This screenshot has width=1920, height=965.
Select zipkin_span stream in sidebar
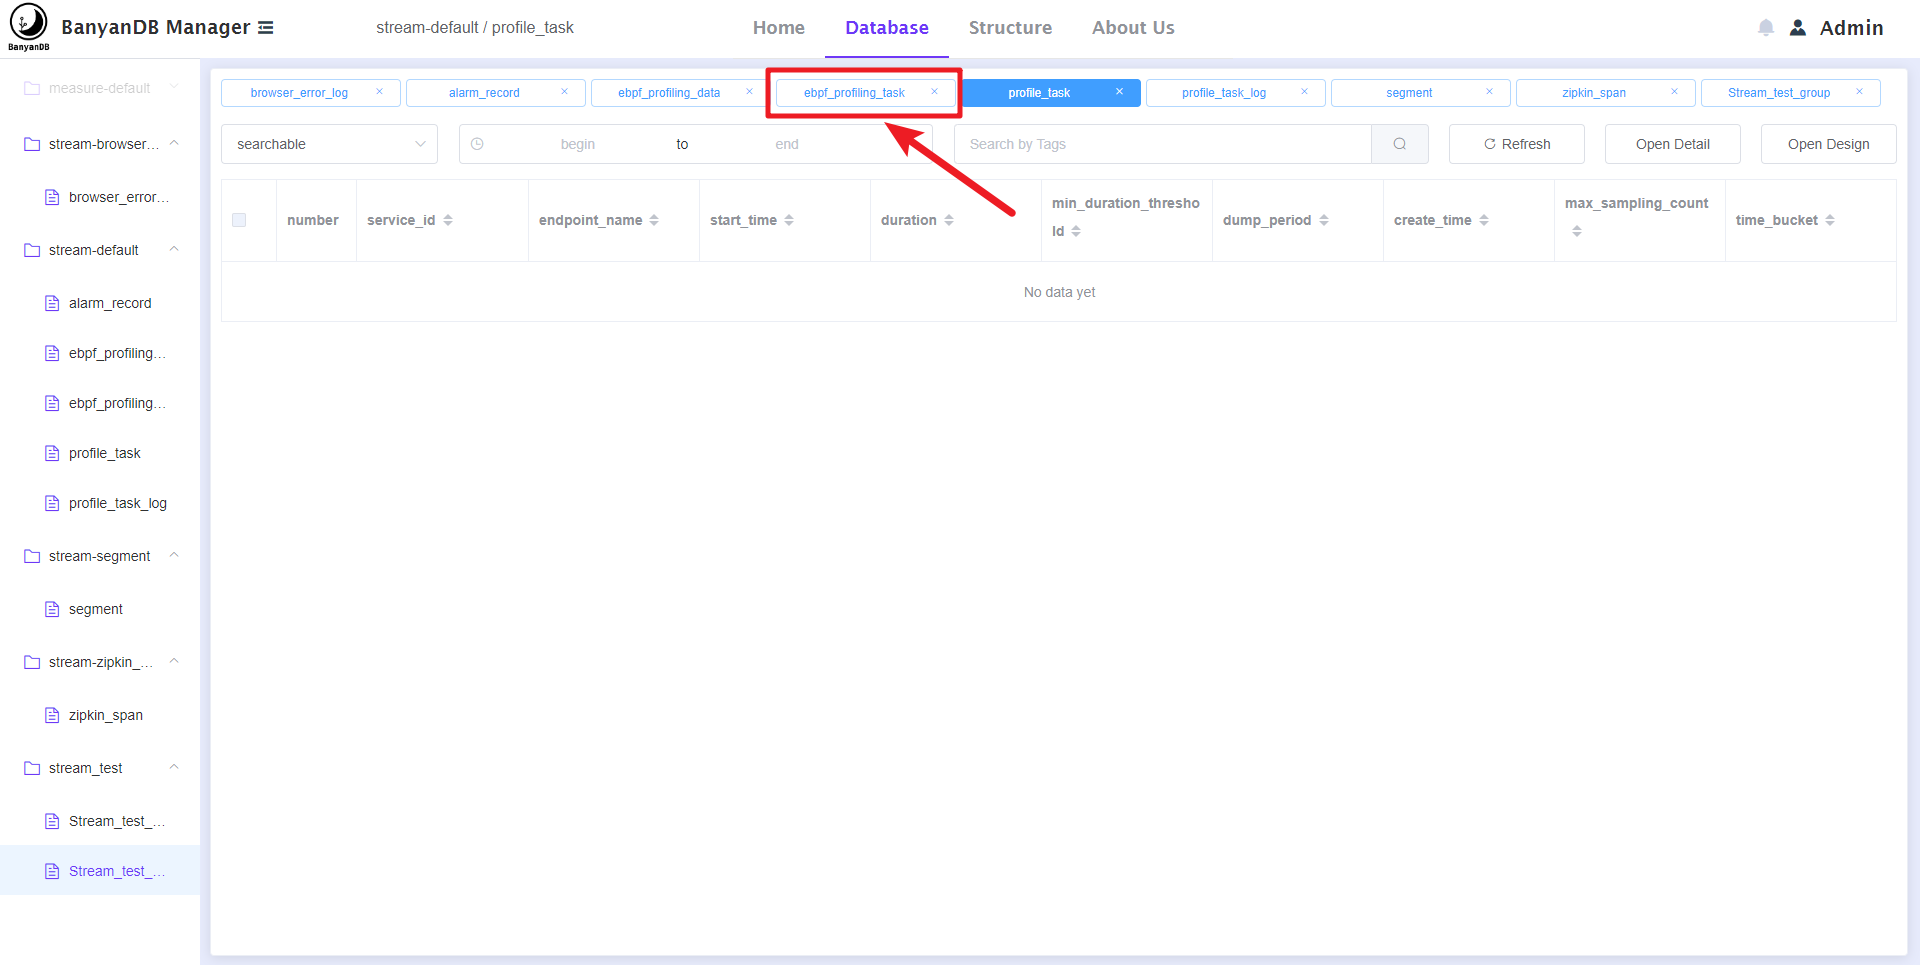click(100, 715)
